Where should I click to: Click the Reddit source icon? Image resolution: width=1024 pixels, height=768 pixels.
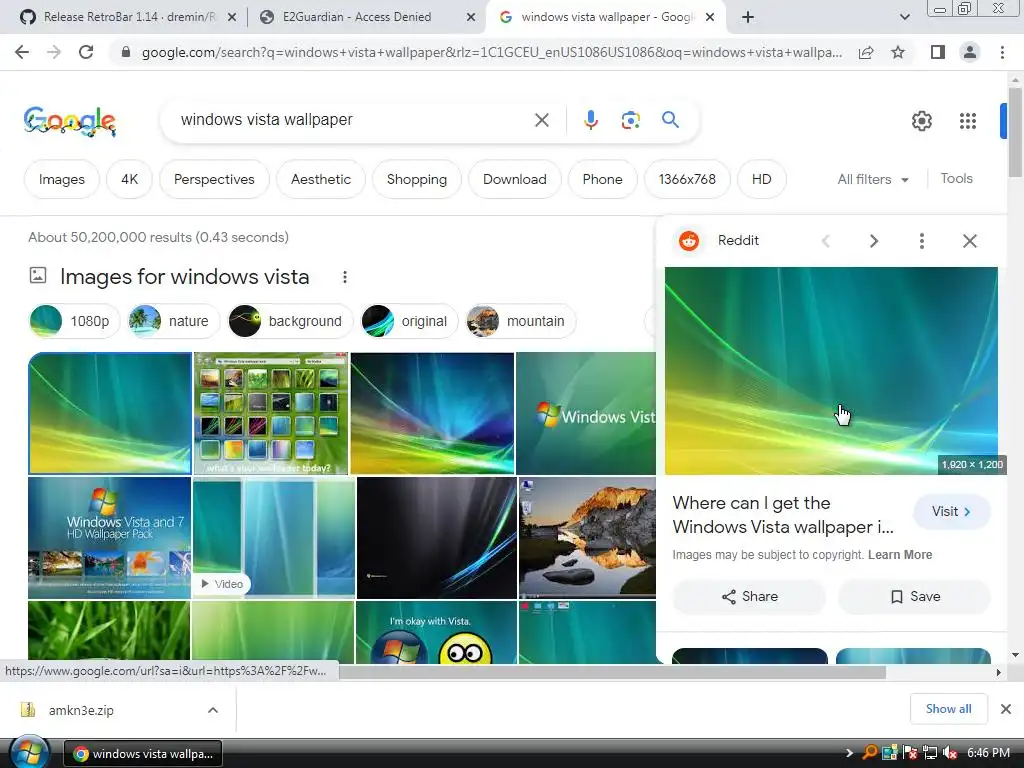tap(688, 241)
